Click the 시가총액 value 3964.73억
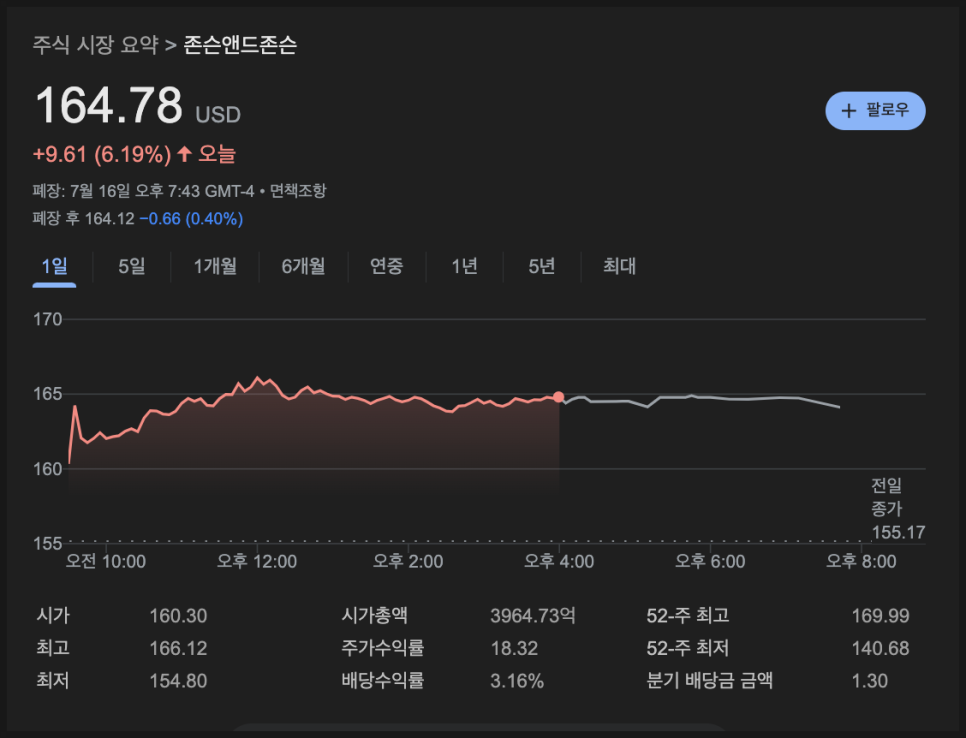The height and width of the screenshot is (738, 966). pos(533,615)
